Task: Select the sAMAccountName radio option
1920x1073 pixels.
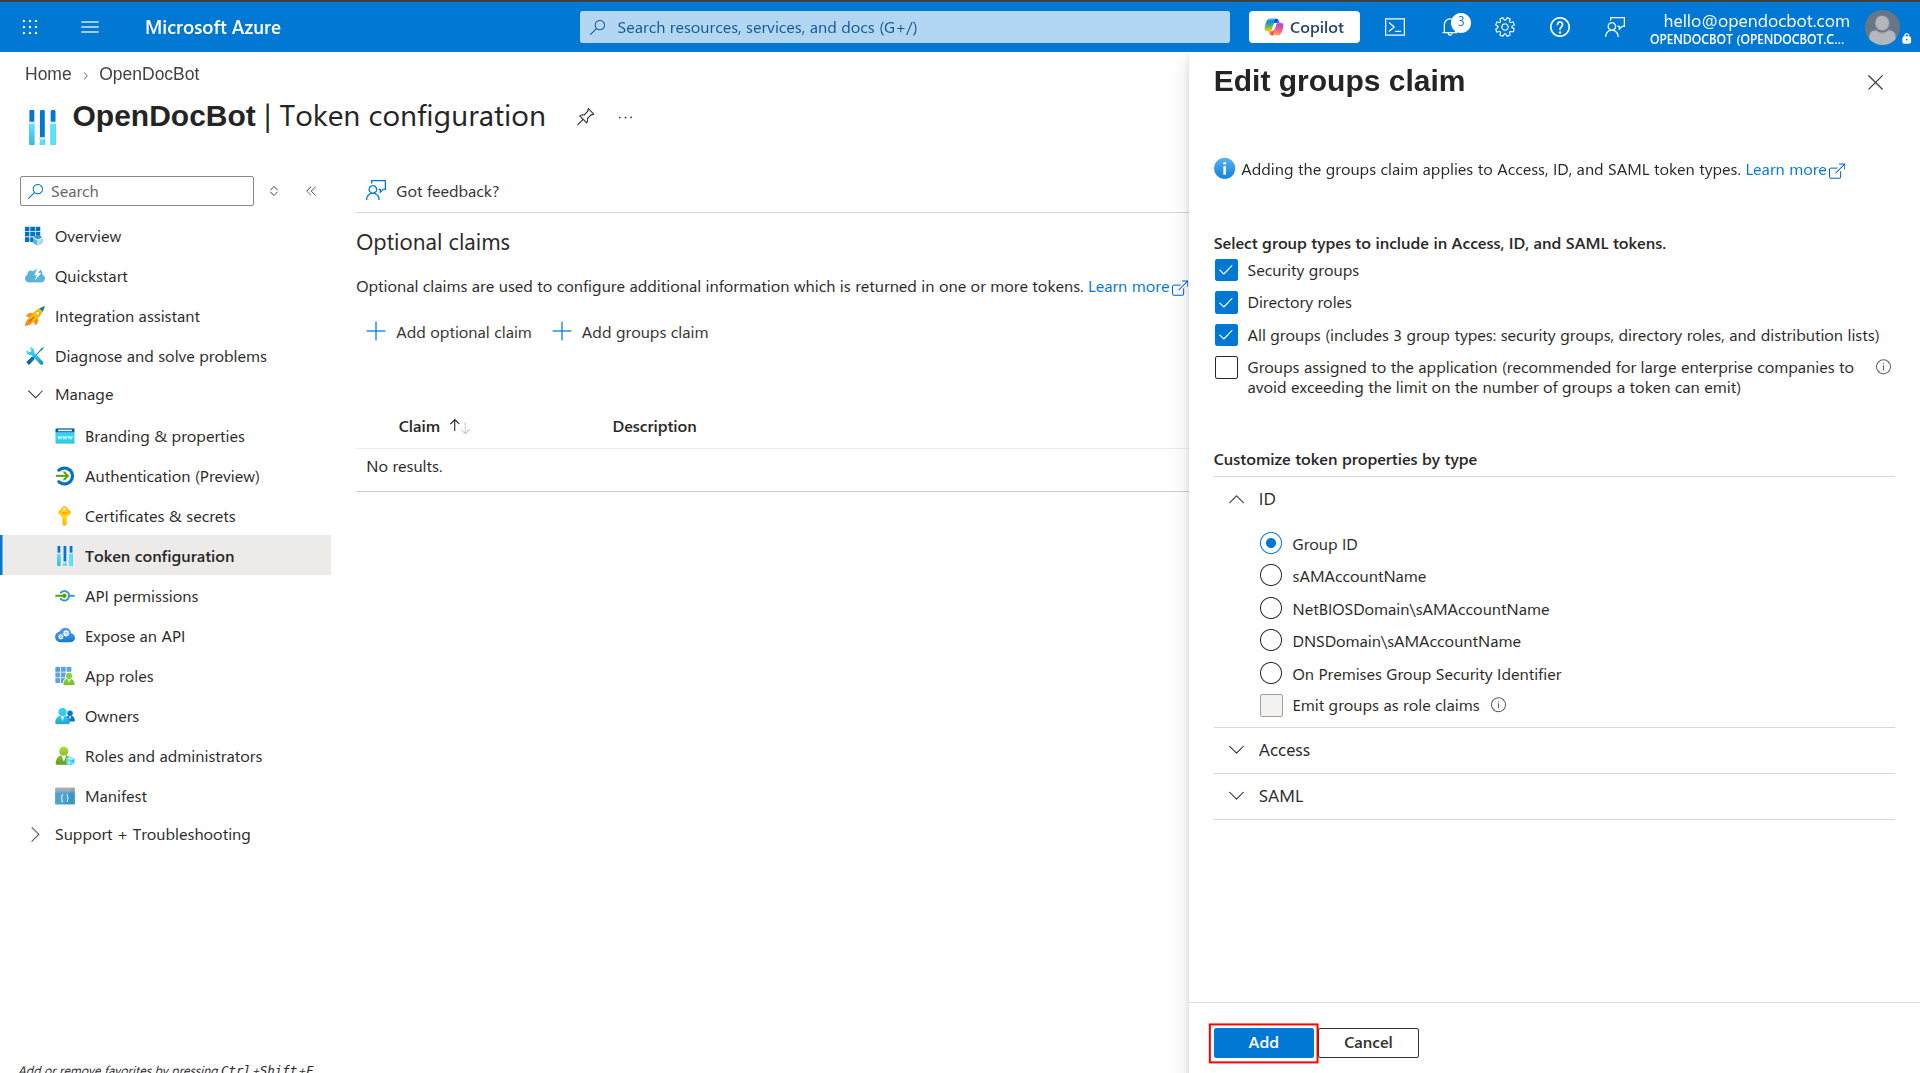Action: [x=1270, y=575]
